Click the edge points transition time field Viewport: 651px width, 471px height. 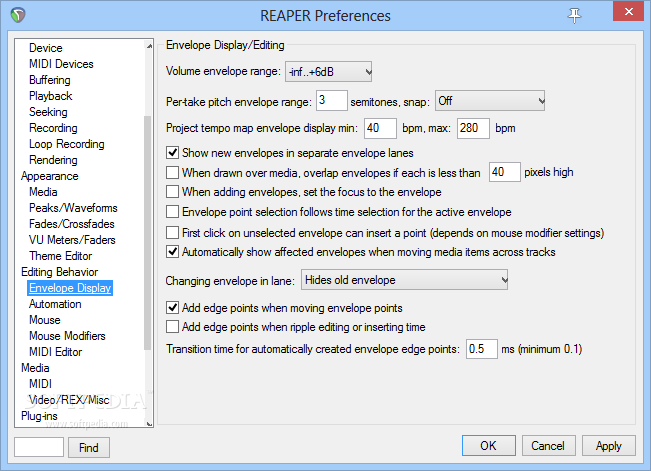point(482,349)
